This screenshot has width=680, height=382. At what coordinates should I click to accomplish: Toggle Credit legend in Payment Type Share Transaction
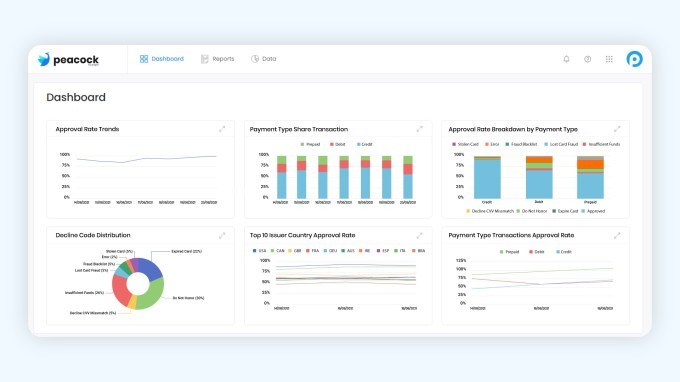pyautogui.click(x=365, y=144)
